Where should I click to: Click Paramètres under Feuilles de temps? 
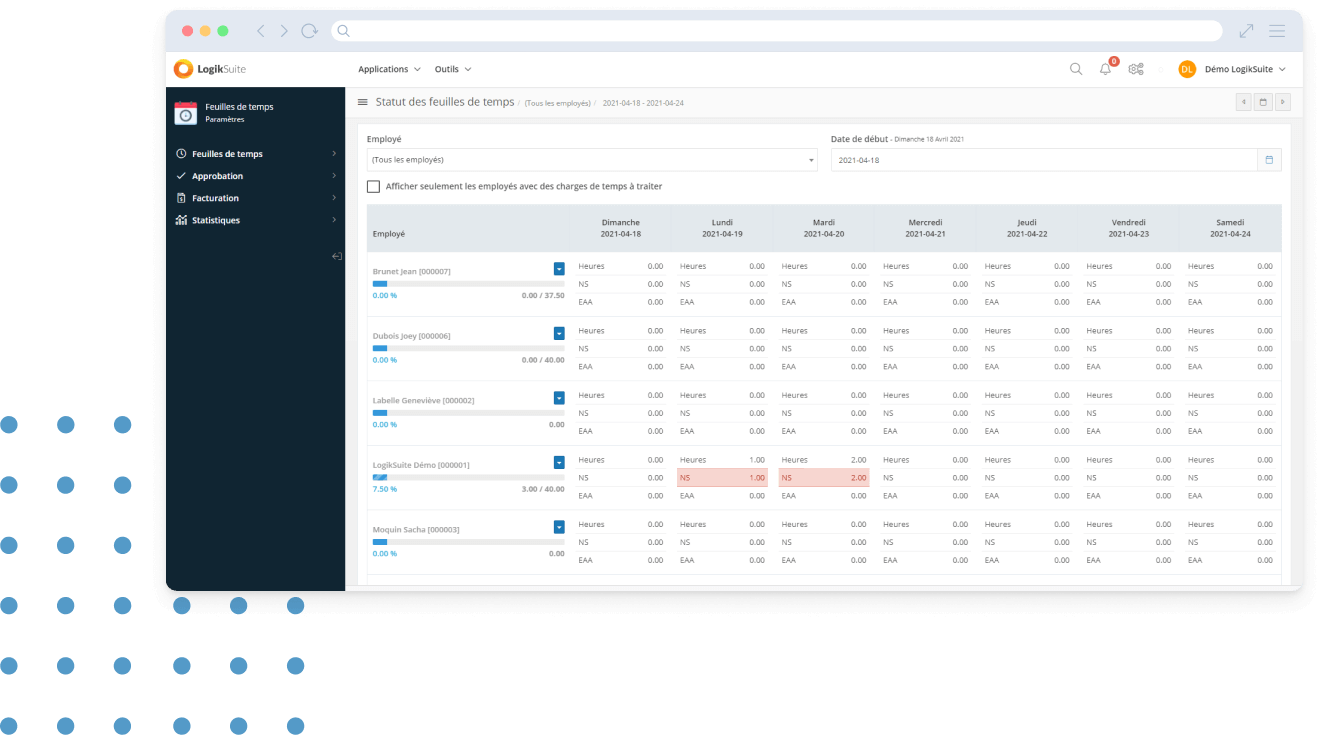(225, 119)
